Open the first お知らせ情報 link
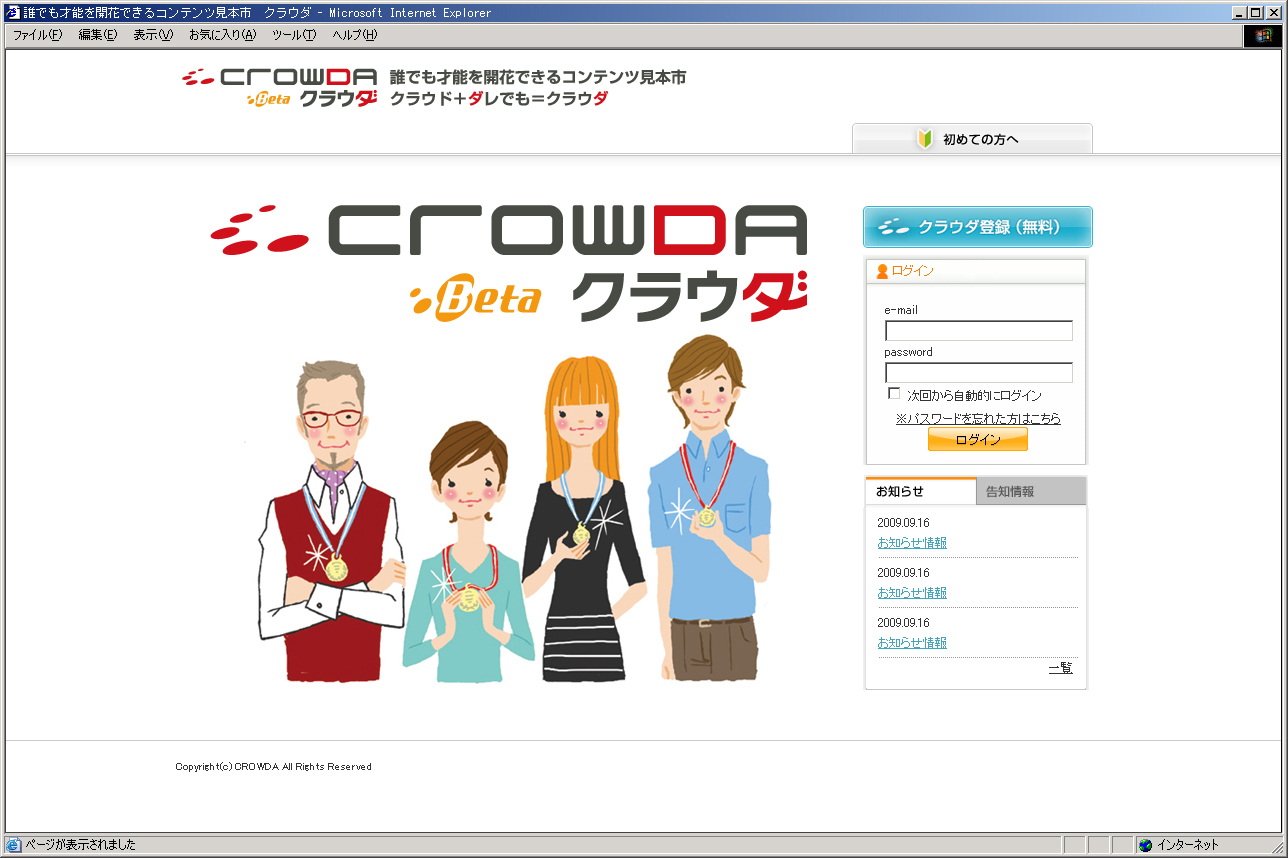 pyautogui.click(x=912, y=543)
